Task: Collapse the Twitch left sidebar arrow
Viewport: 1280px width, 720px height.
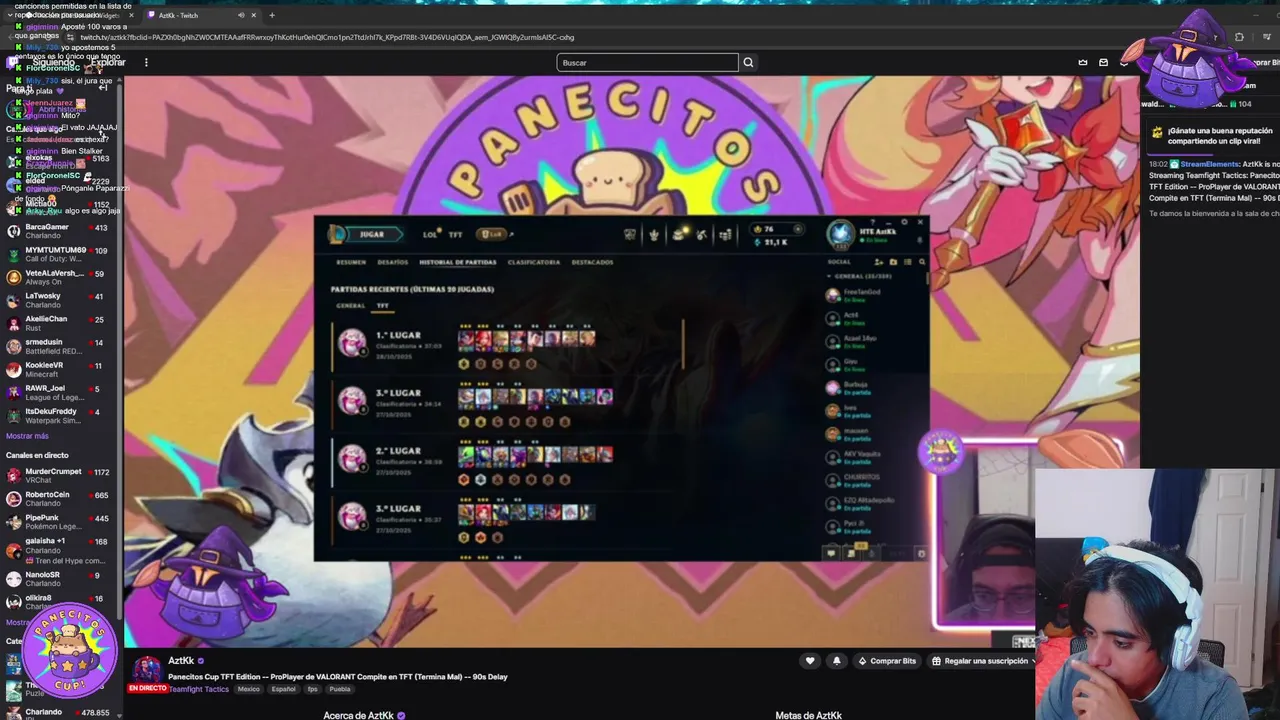Action: click(102, 88)
